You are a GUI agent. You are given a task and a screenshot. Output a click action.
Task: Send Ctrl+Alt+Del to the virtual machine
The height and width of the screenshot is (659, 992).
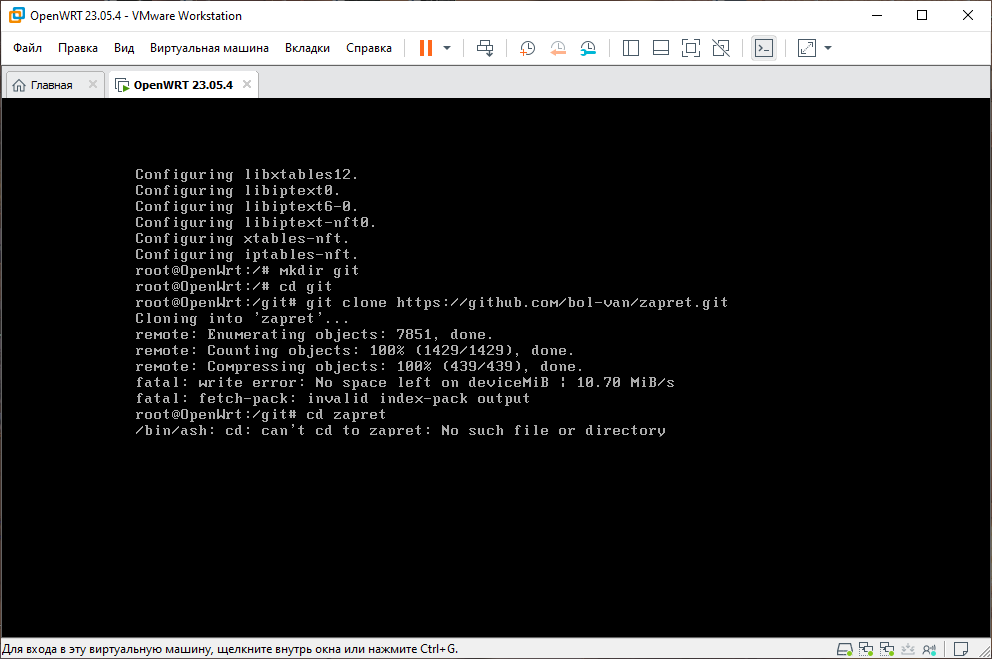485,48
